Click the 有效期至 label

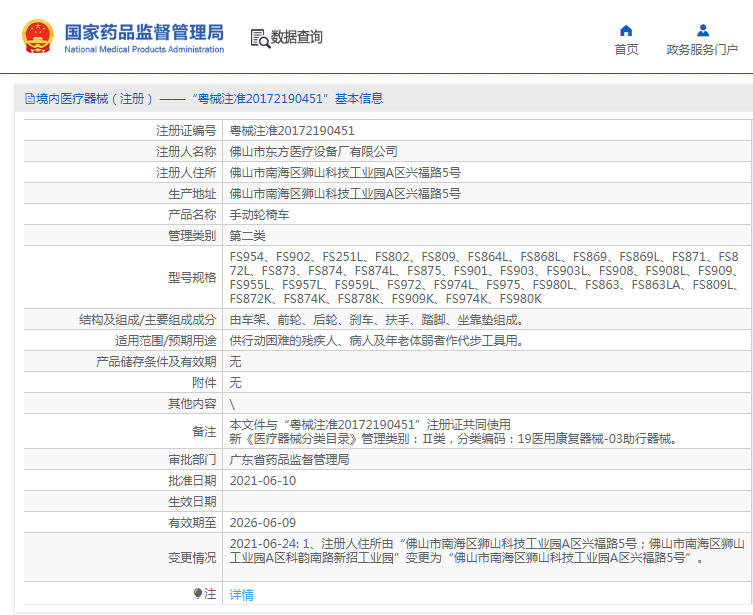click(x=192, y=523)
